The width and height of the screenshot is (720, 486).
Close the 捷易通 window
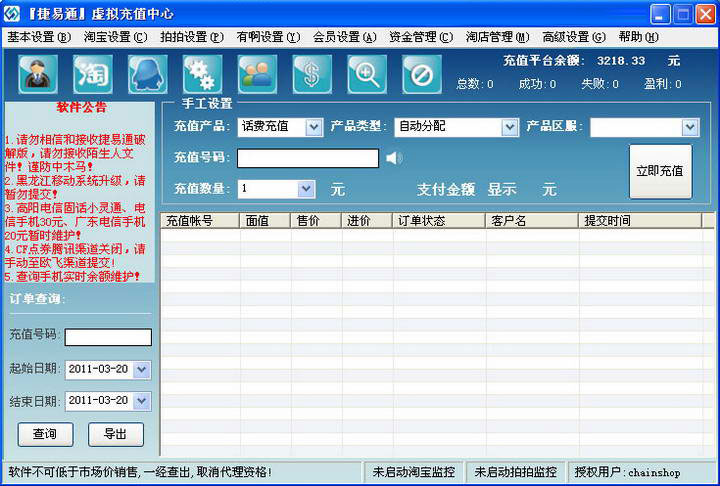705,14
